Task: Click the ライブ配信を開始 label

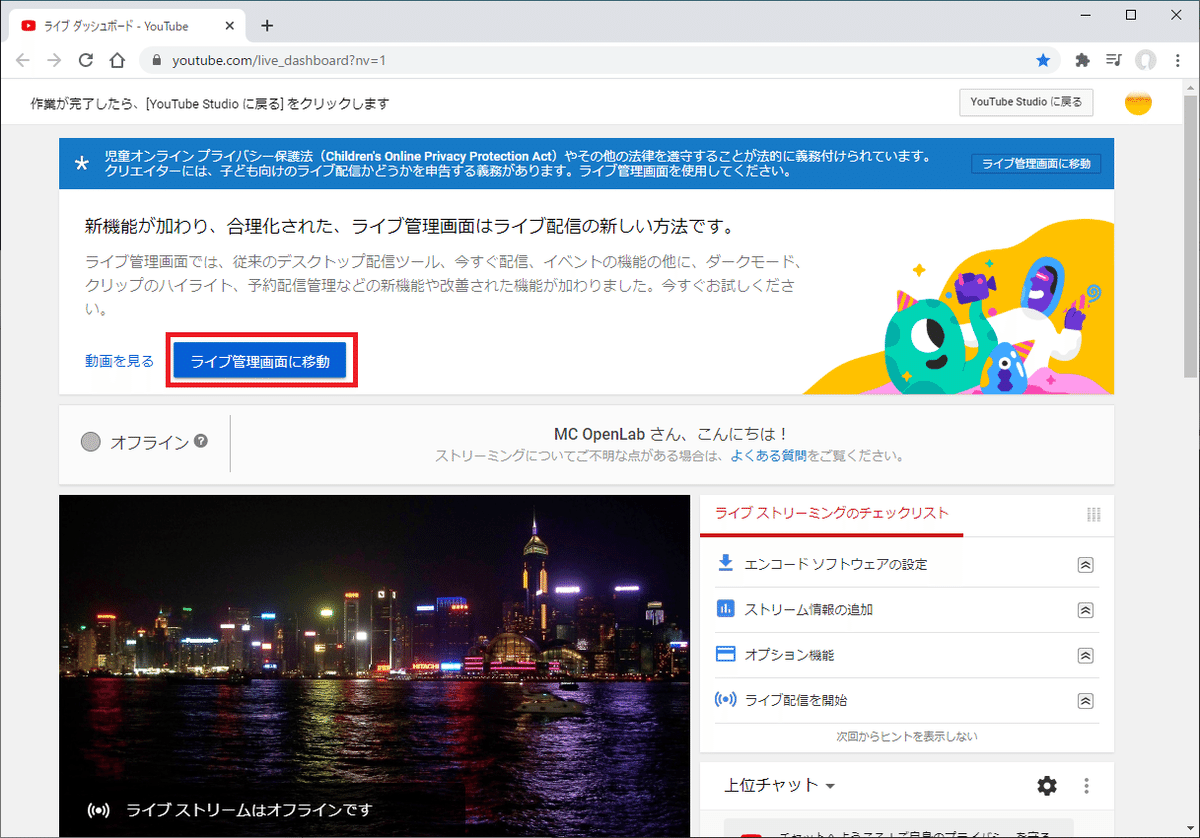Action: [x=796, y=701]
